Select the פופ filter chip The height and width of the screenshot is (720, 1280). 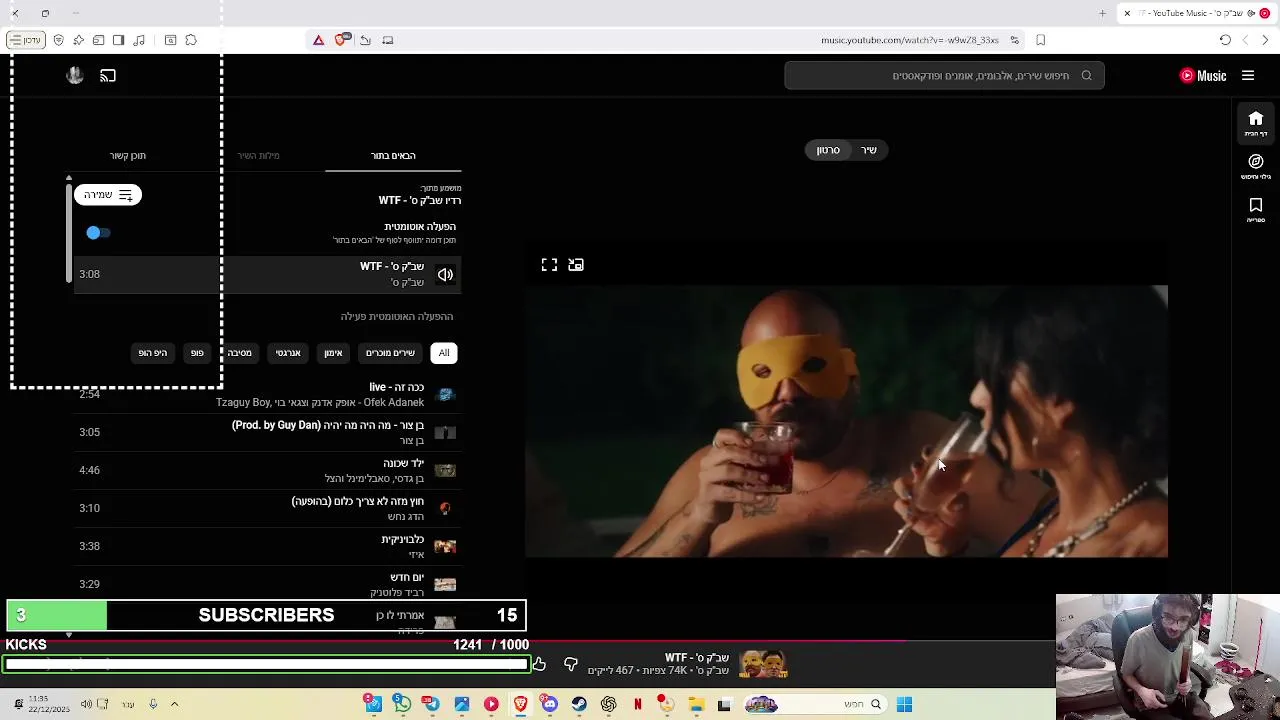click(x=197, y=353)
